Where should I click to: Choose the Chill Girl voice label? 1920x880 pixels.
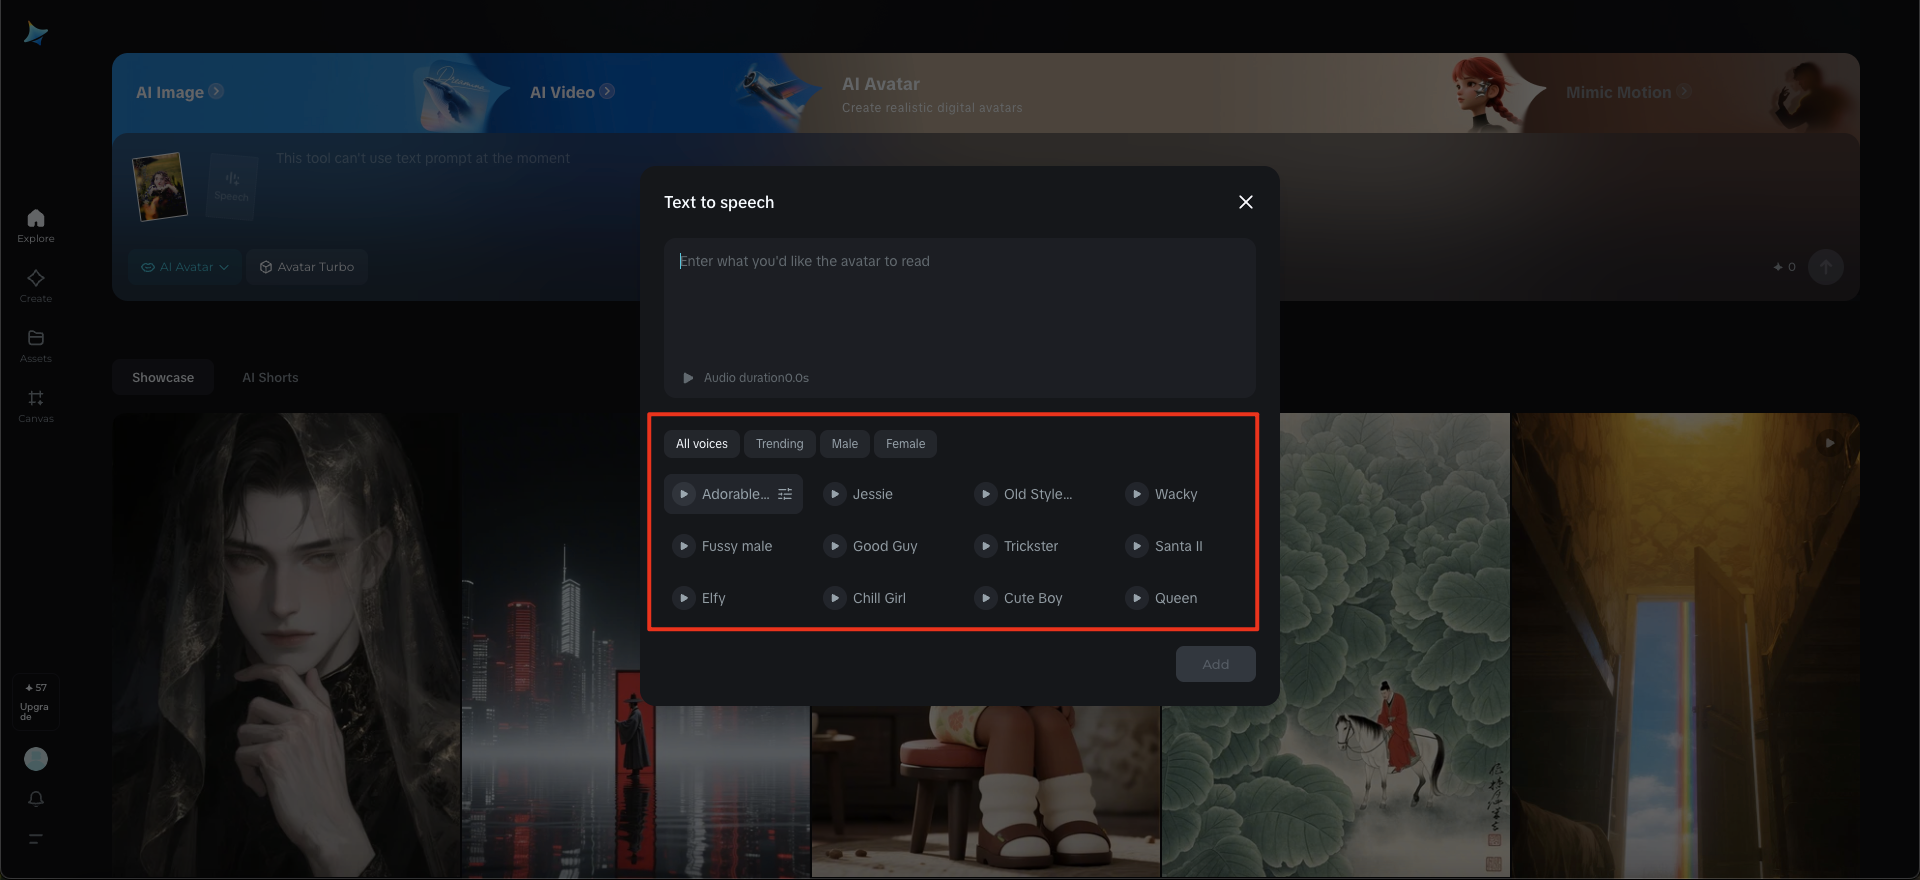[879, 598]
